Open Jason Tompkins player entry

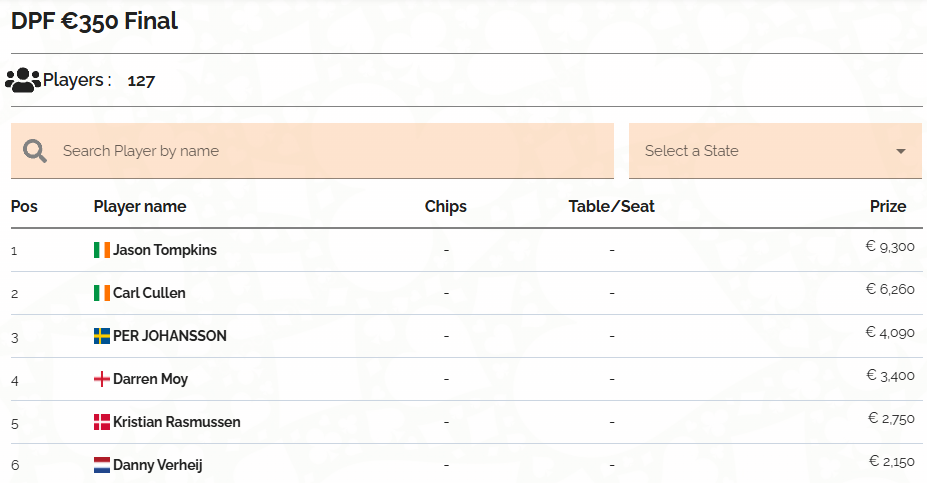coord(165,250)
